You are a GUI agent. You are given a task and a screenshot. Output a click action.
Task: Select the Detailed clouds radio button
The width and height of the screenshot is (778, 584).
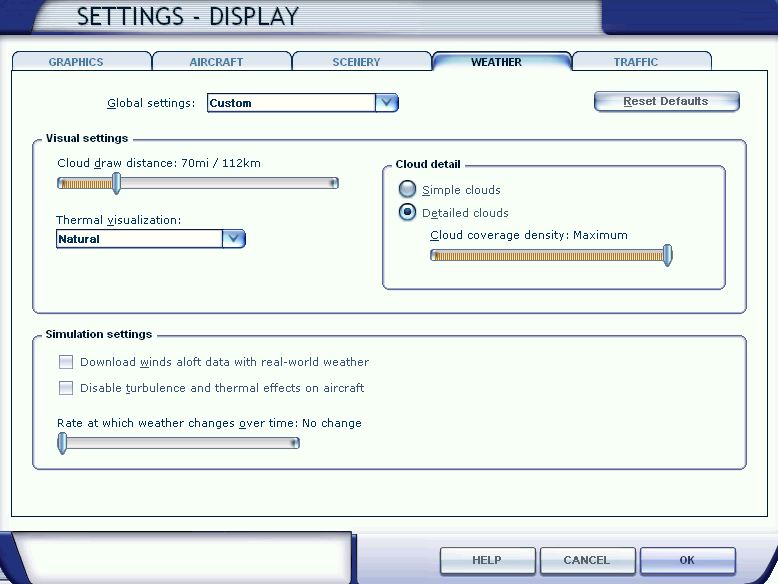(407, 212)
